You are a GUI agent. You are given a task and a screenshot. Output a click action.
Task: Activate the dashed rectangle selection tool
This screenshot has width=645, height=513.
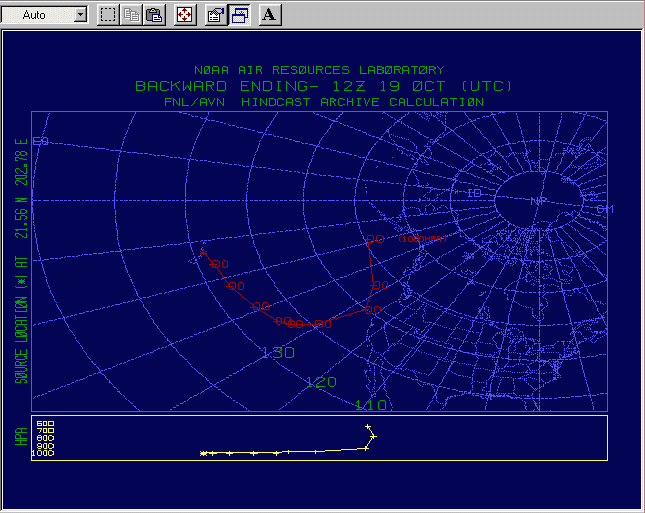click(x=108, y=15)
